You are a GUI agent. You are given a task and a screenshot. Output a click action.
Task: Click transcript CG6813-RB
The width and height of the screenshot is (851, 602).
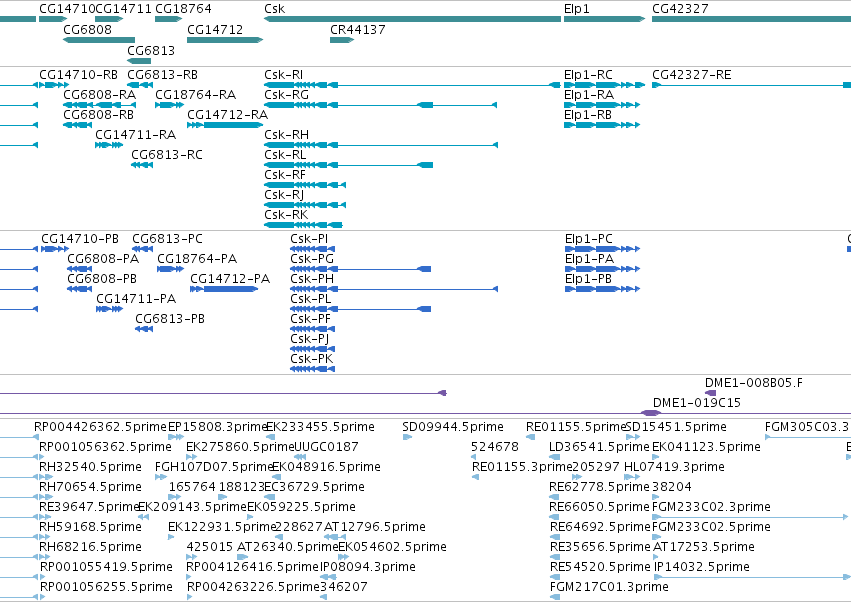coord(140,85)
